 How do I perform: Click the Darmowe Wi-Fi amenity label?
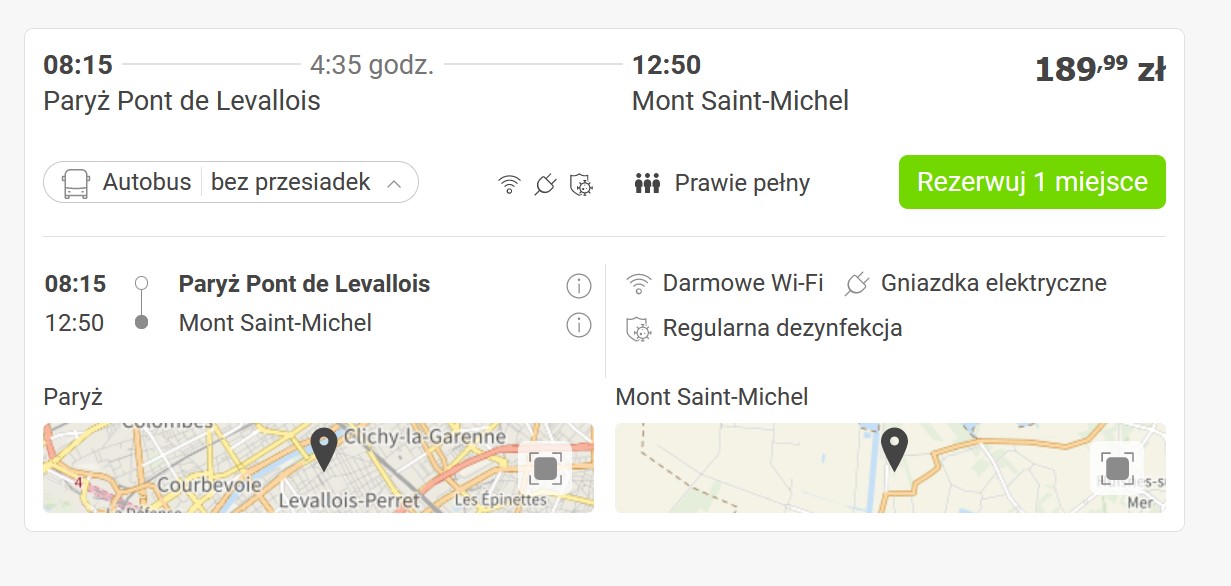coord(743,283)
